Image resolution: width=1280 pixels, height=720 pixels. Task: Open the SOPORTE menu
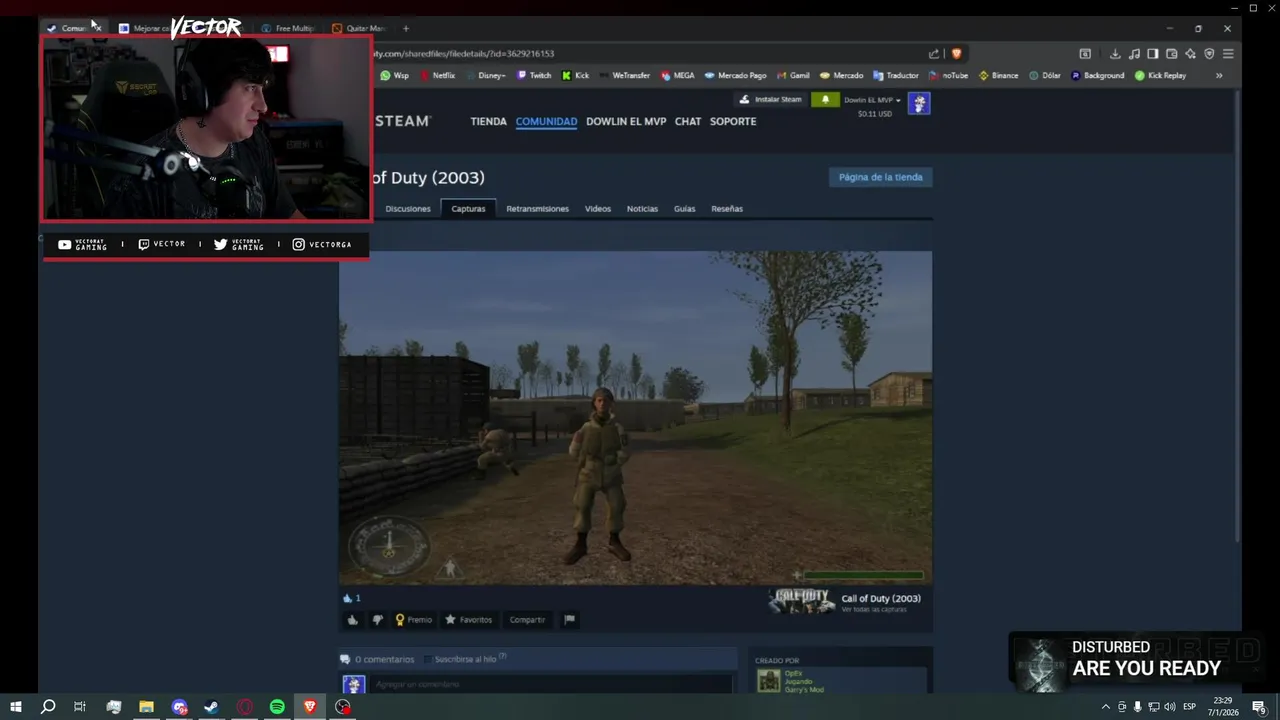[733, 121]
